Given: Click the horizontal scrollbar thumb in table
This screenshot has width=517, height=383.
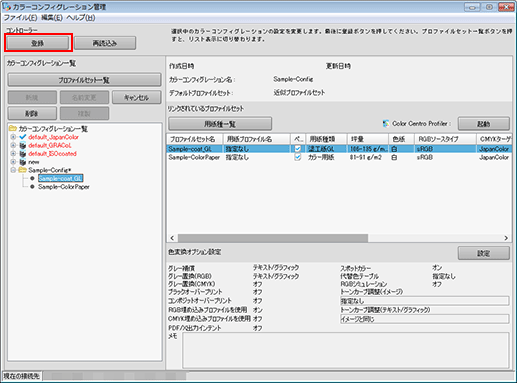Looking at the screenshot, I should (273, 238).
